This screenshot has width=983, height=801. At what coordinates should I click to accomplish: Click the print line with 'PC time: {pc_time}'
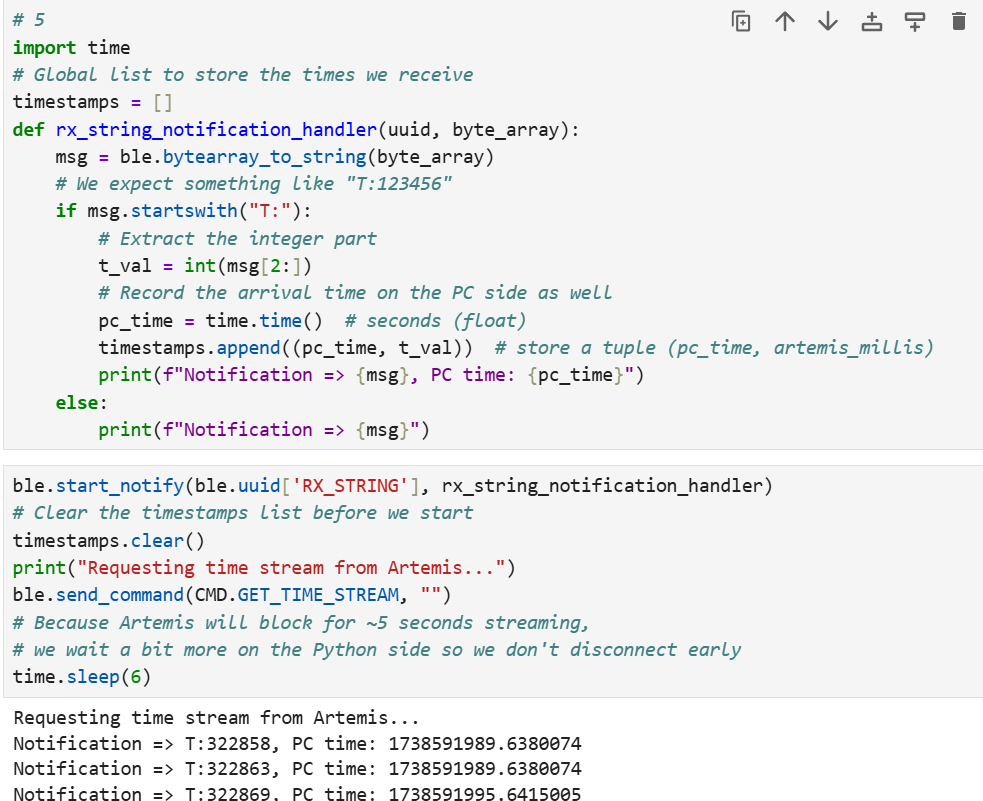pyautogui.click(x=371, y=375)
